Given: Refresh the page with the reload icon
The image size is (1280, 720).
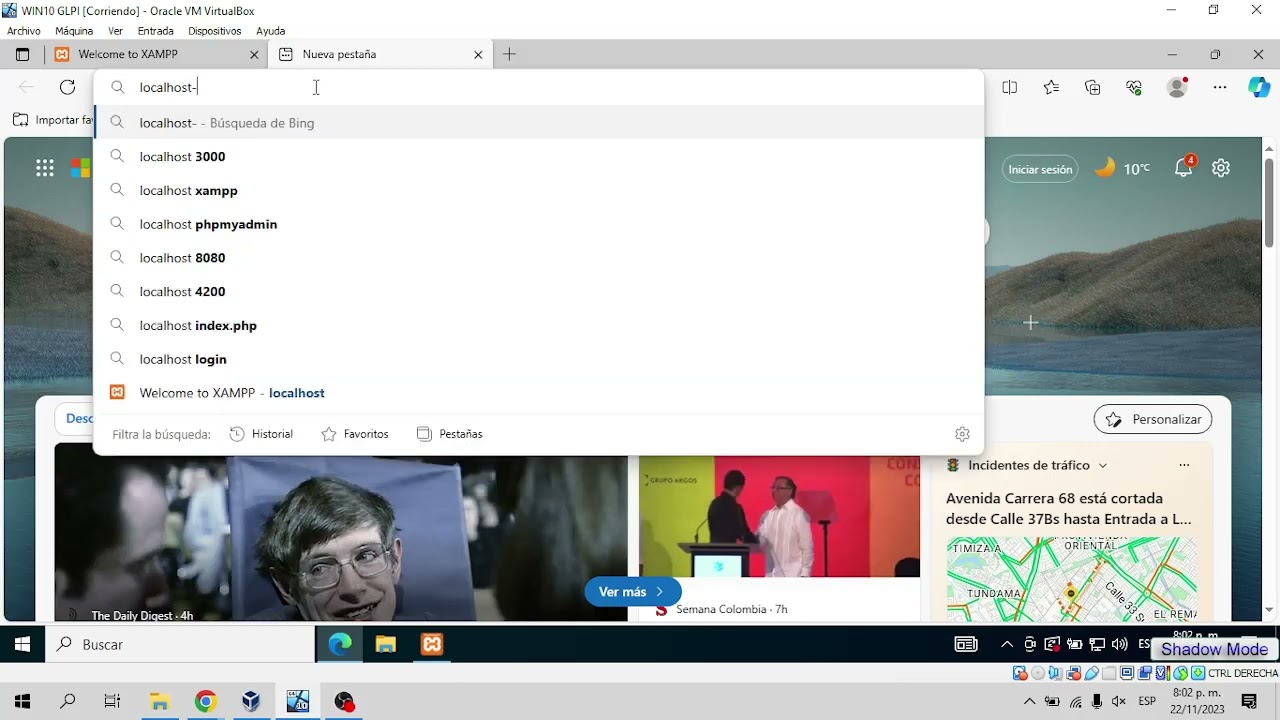Looking at the screenshot, I should coord(67,87).
